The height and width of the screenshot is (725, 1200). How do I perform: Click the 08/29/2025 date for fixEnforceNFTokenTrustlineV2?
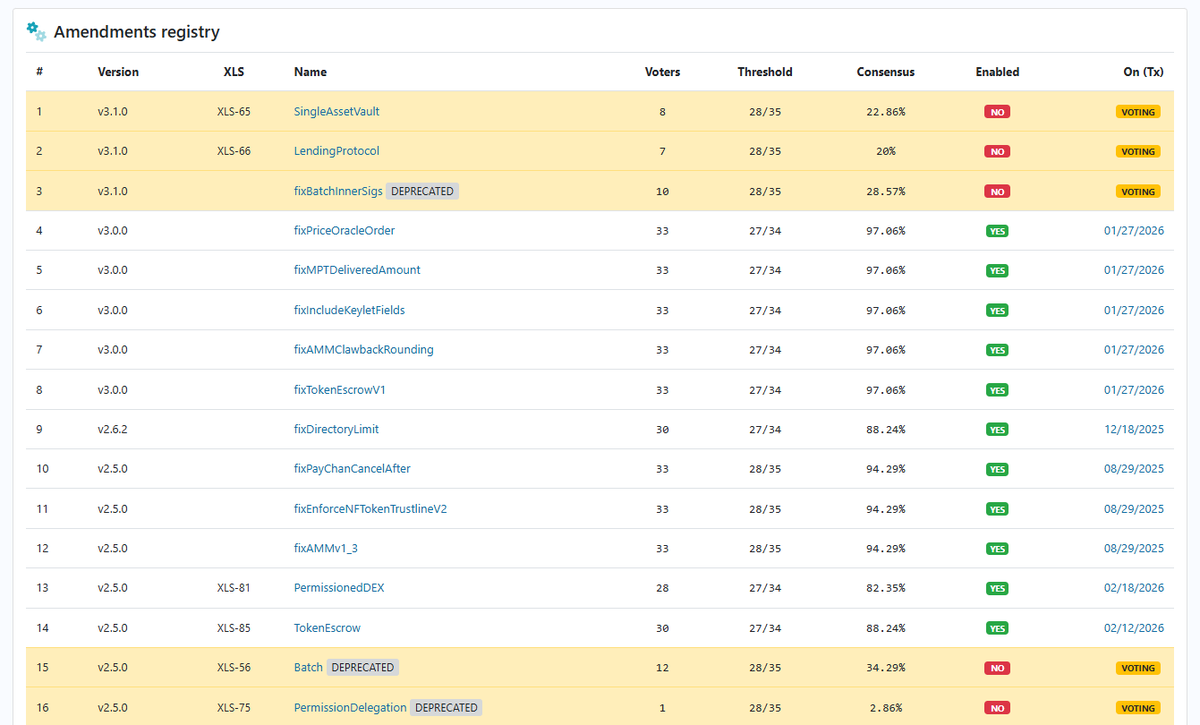[x=1134, y=509]
